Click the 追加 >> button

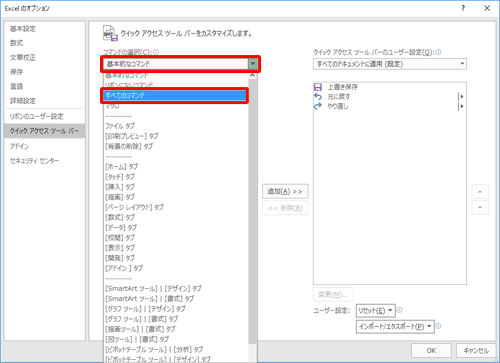pos(285,192)
